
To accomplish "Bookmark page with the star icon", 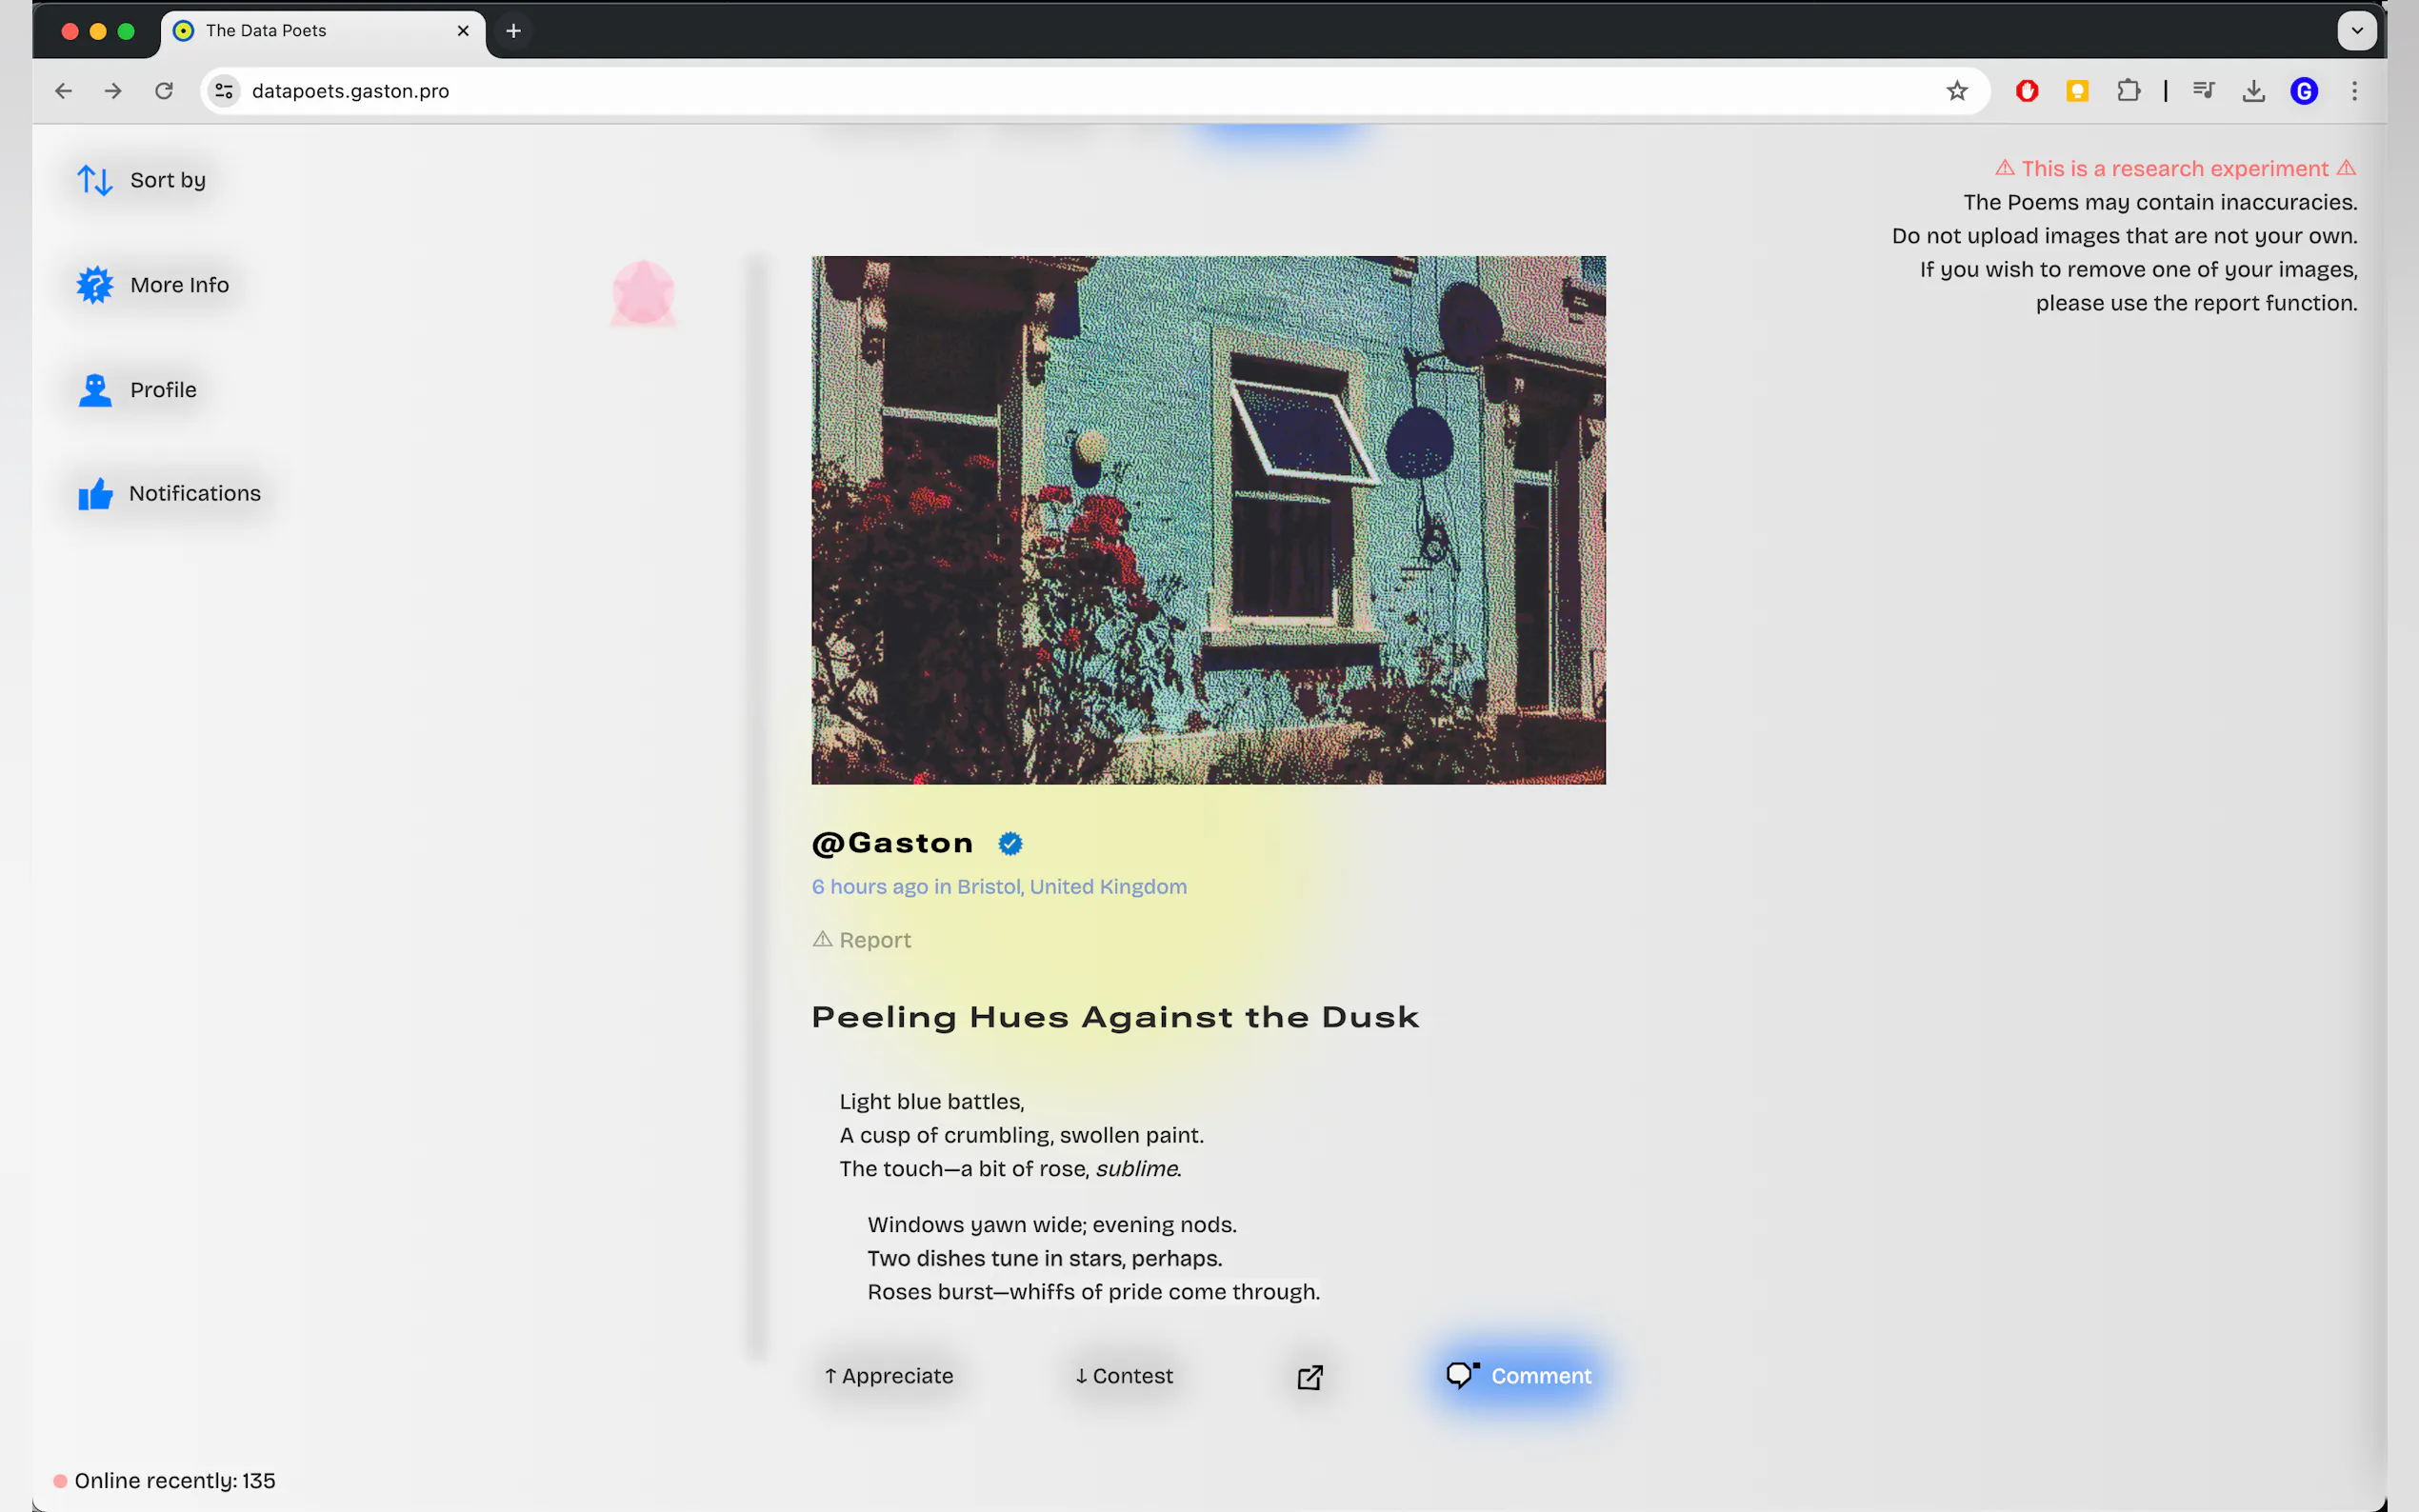I will coord(1957,91).
